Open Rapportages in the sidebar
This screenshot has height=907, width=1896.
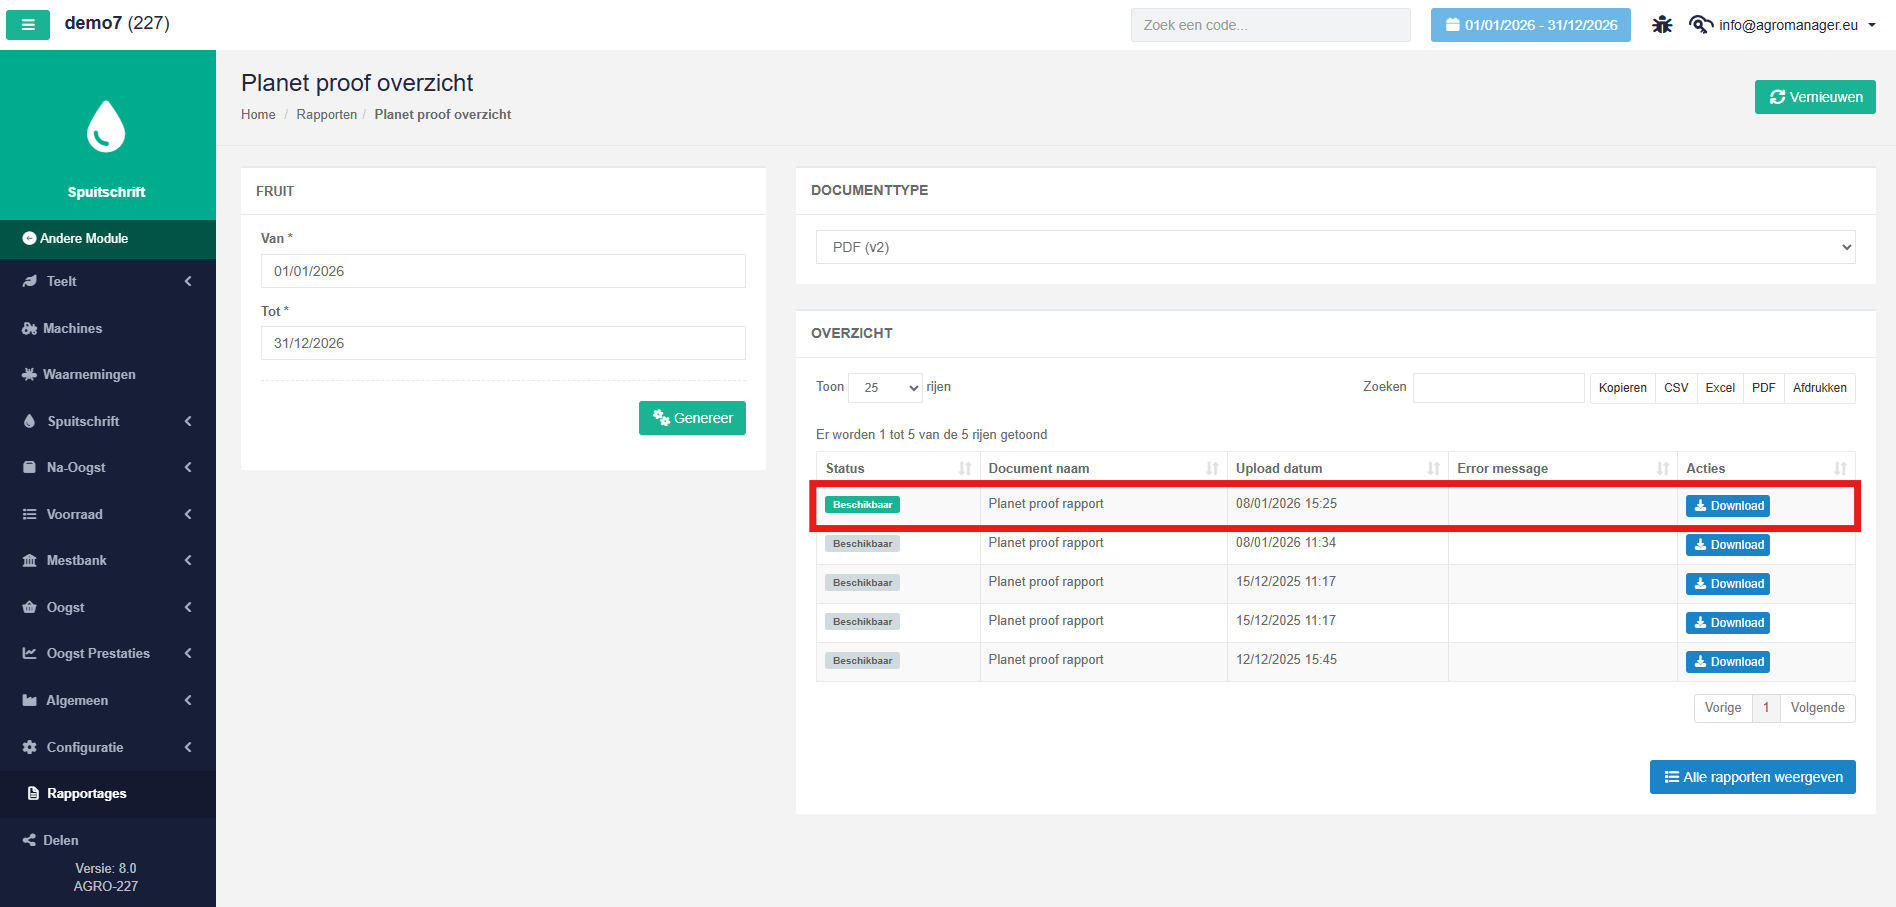click(108, 794)
